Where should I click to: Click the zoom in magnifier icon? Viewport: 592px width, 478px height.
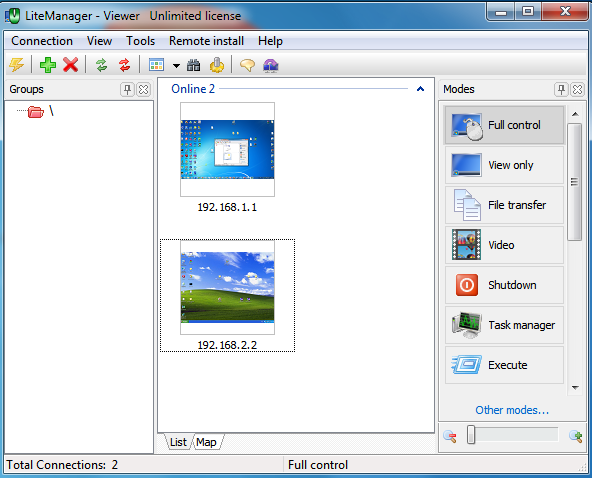[x=575, y=436]
